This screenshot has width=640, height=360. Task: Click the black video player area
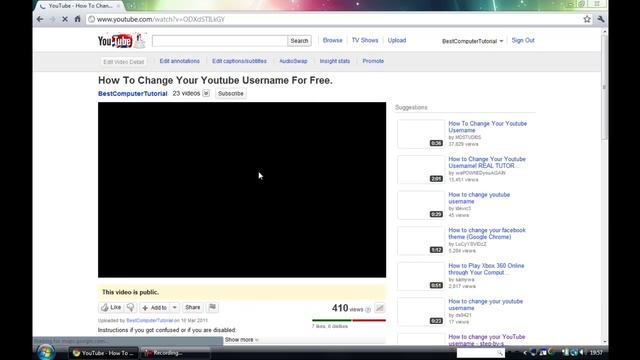[x=242, y=190]
